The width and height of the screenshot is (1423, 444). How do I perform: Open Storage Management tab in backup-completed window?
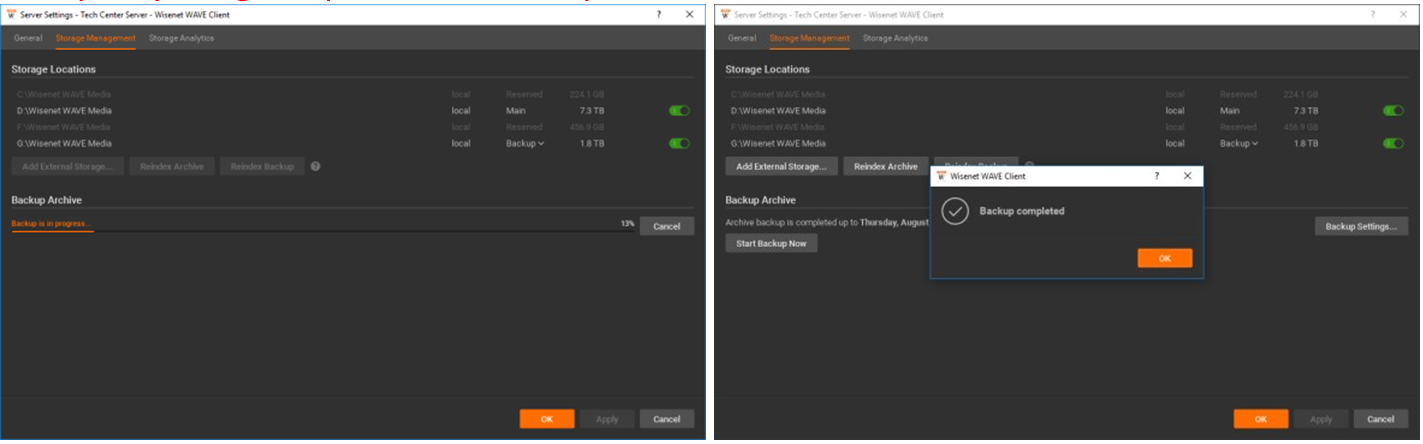(x=810, y=38)
